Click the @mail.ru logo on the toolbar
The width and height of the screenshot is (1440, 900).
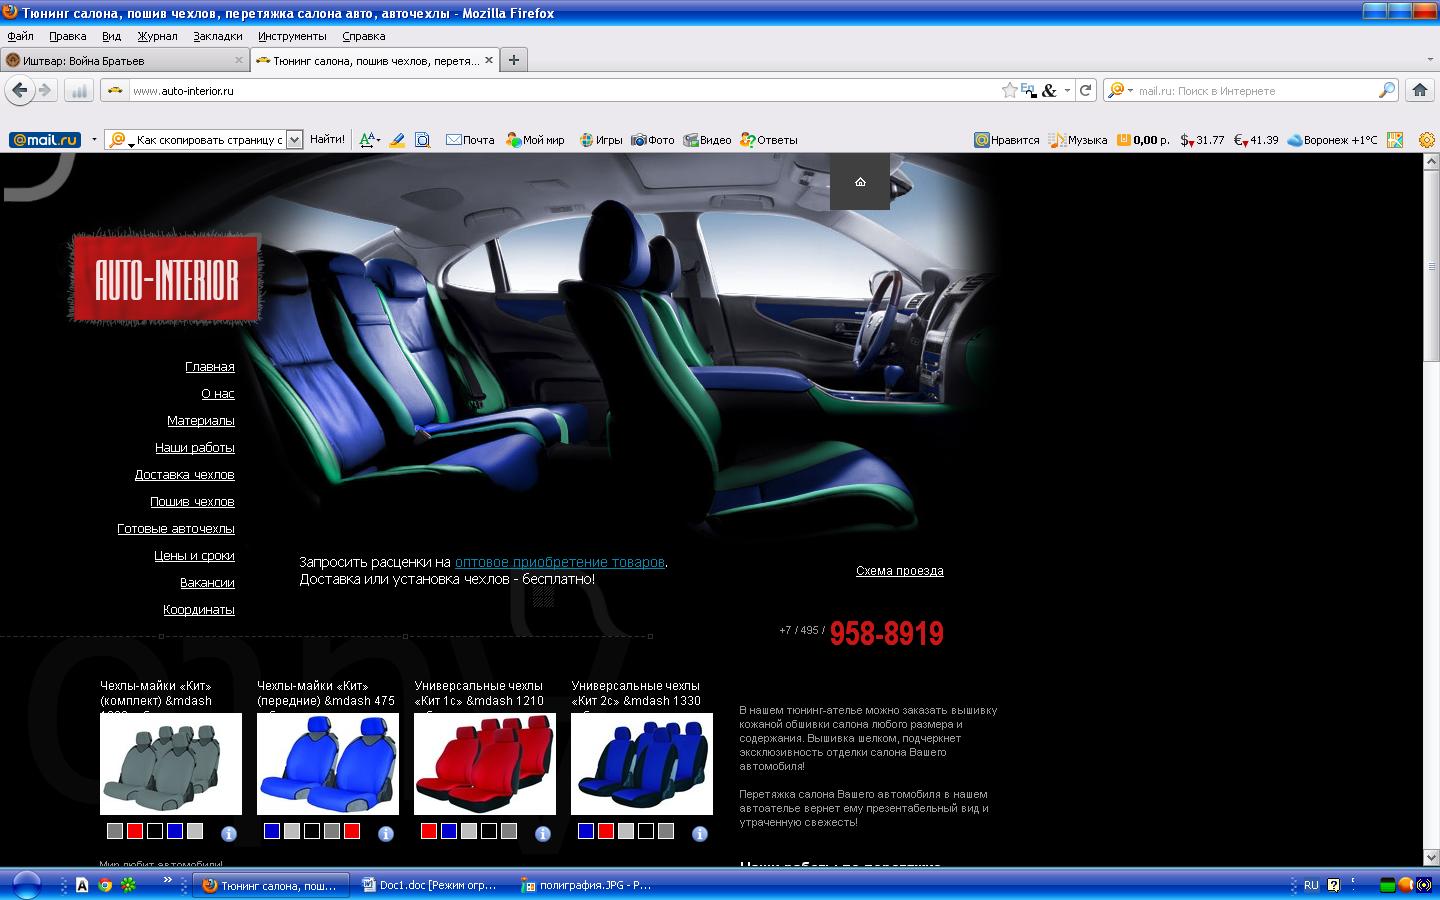[45, 140]
